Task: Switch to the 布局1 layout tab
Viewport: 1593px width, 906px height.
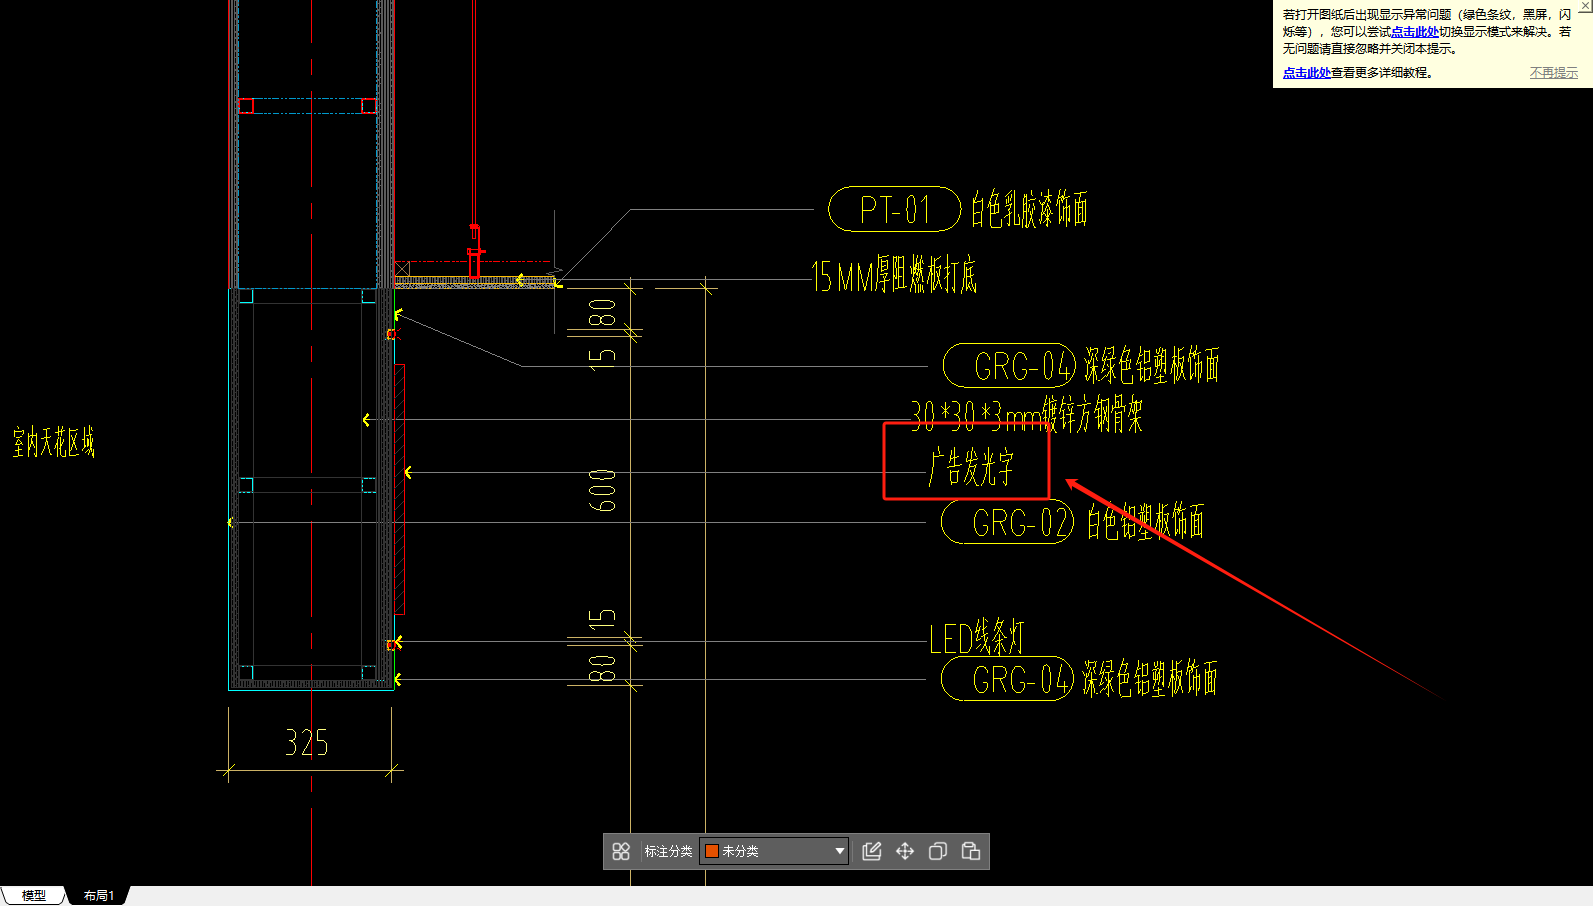Action: click(99, 895)
